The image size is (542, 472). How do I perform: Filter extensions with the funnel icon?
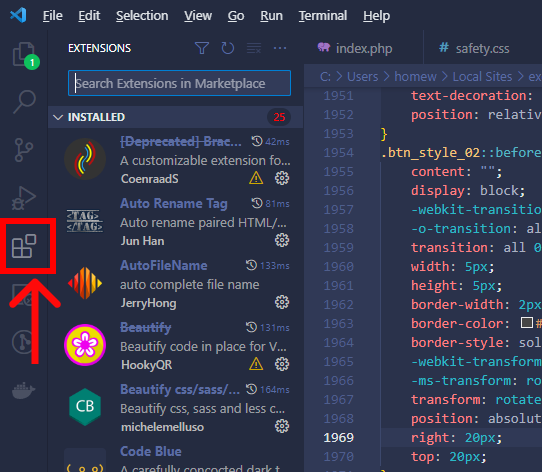point(202,48)
